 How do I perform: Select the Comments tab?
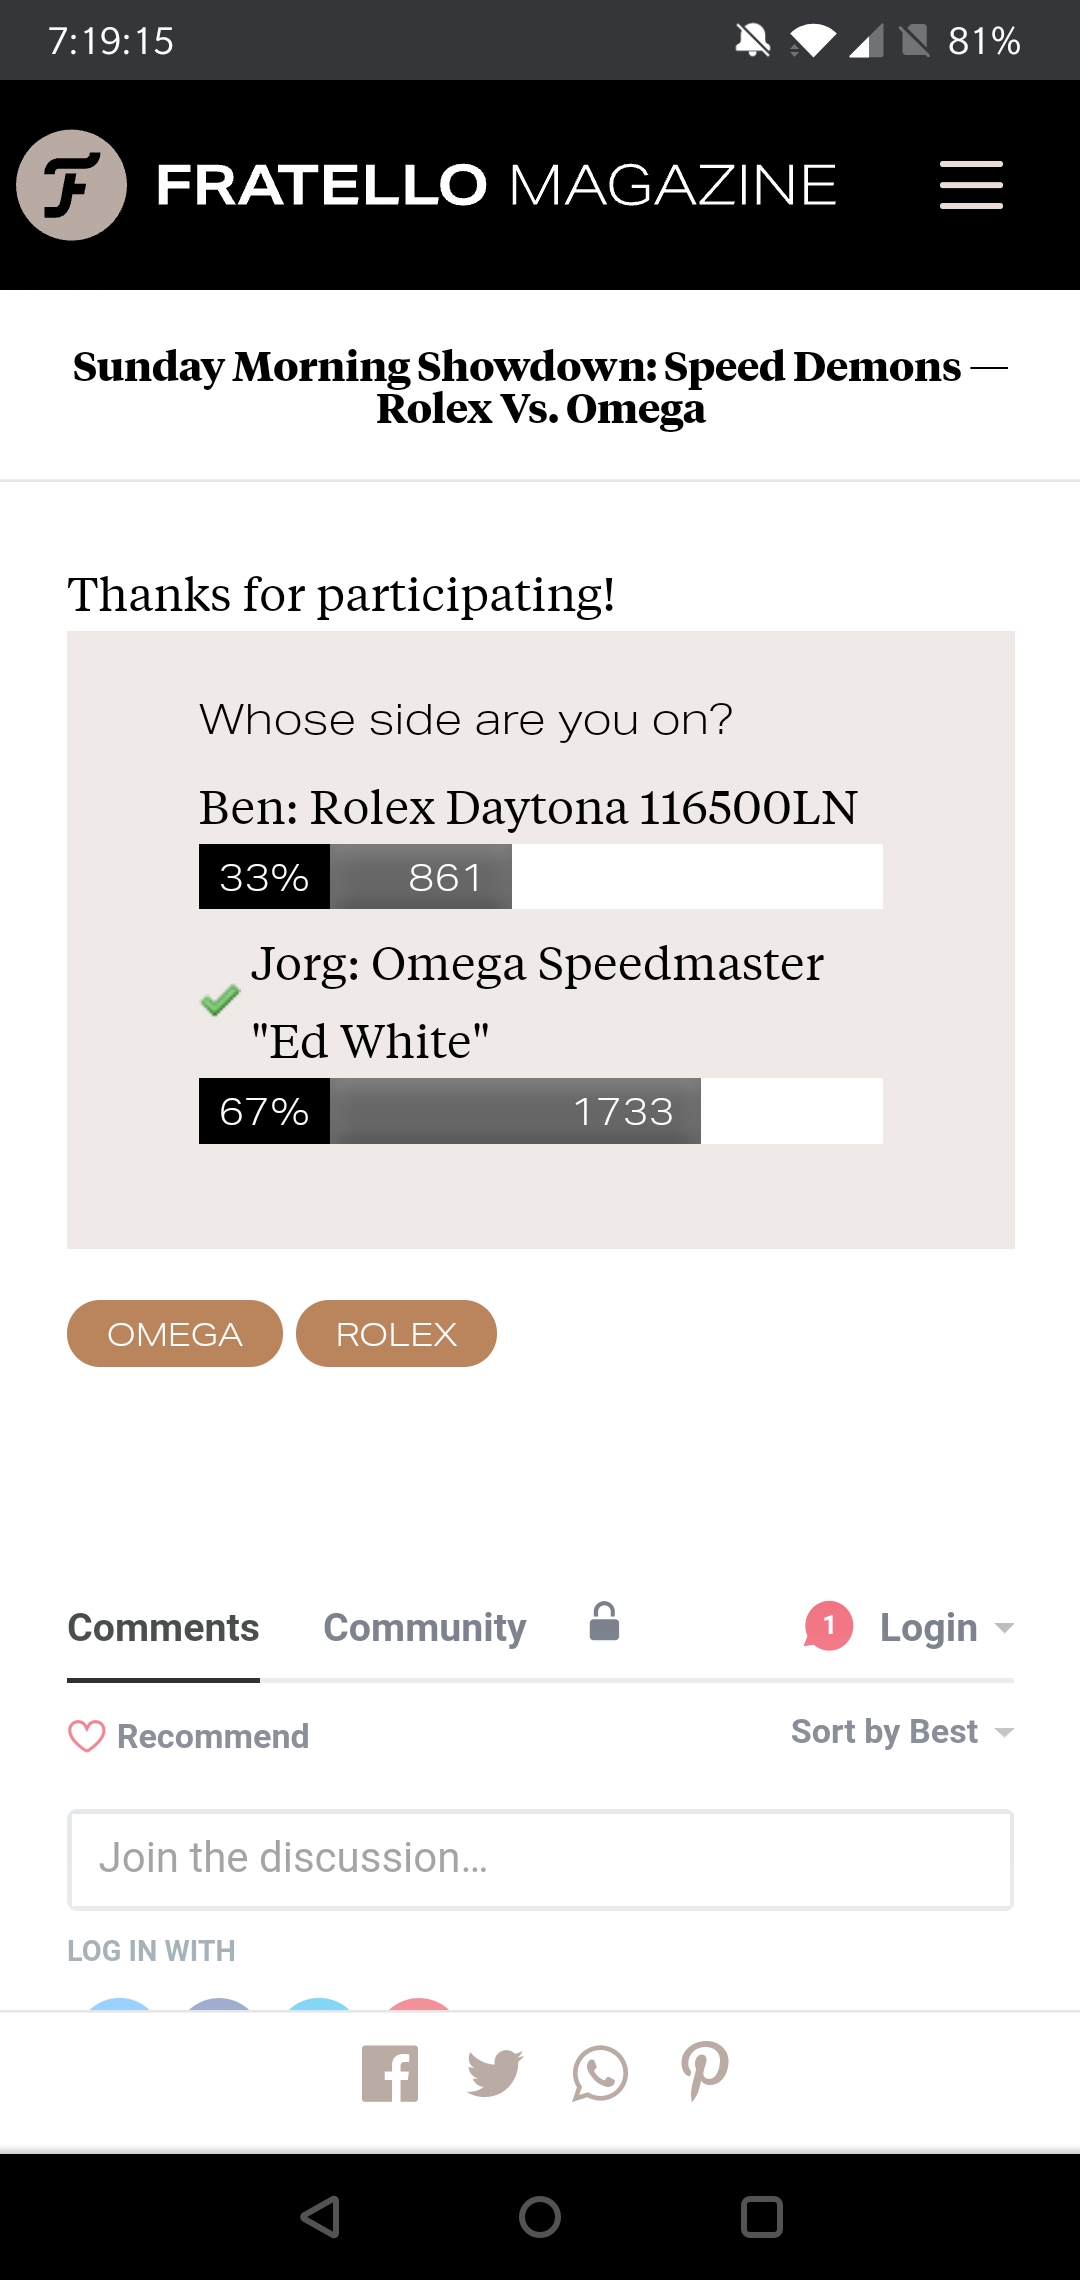pos(163,1628)
